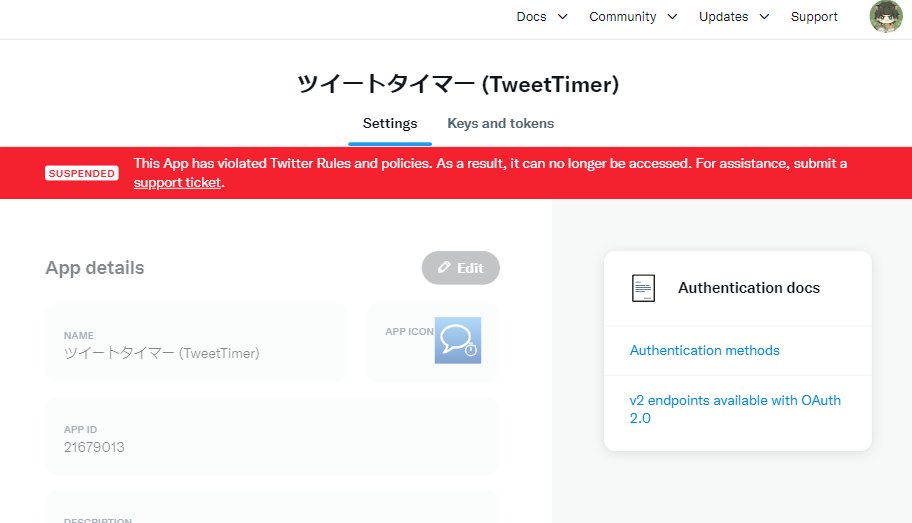Click the TweetTimer app icon image
912x523 pixels.
click(x=458, y=340)
